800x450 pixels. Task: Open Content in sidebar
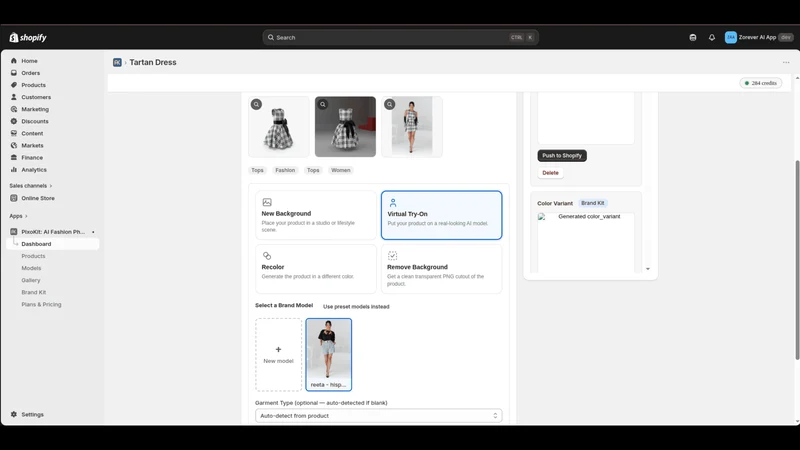tap(32, 133)
